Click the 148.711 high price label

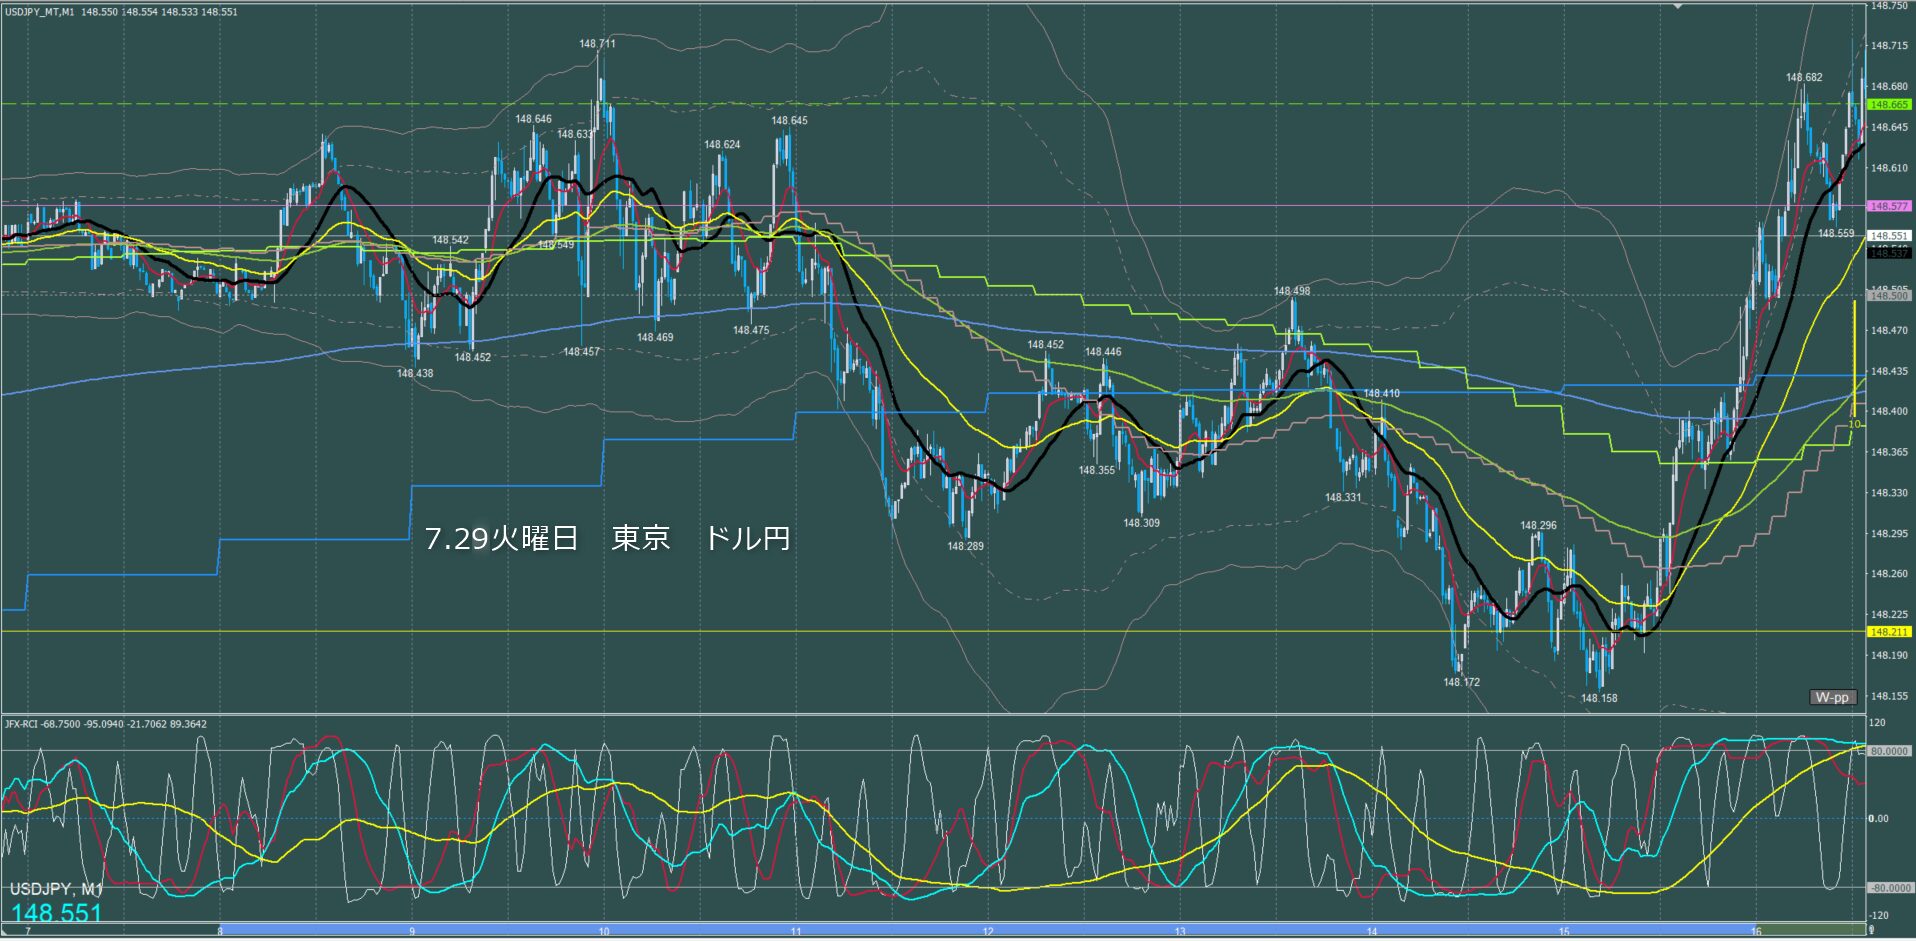(x=597, y=44)
